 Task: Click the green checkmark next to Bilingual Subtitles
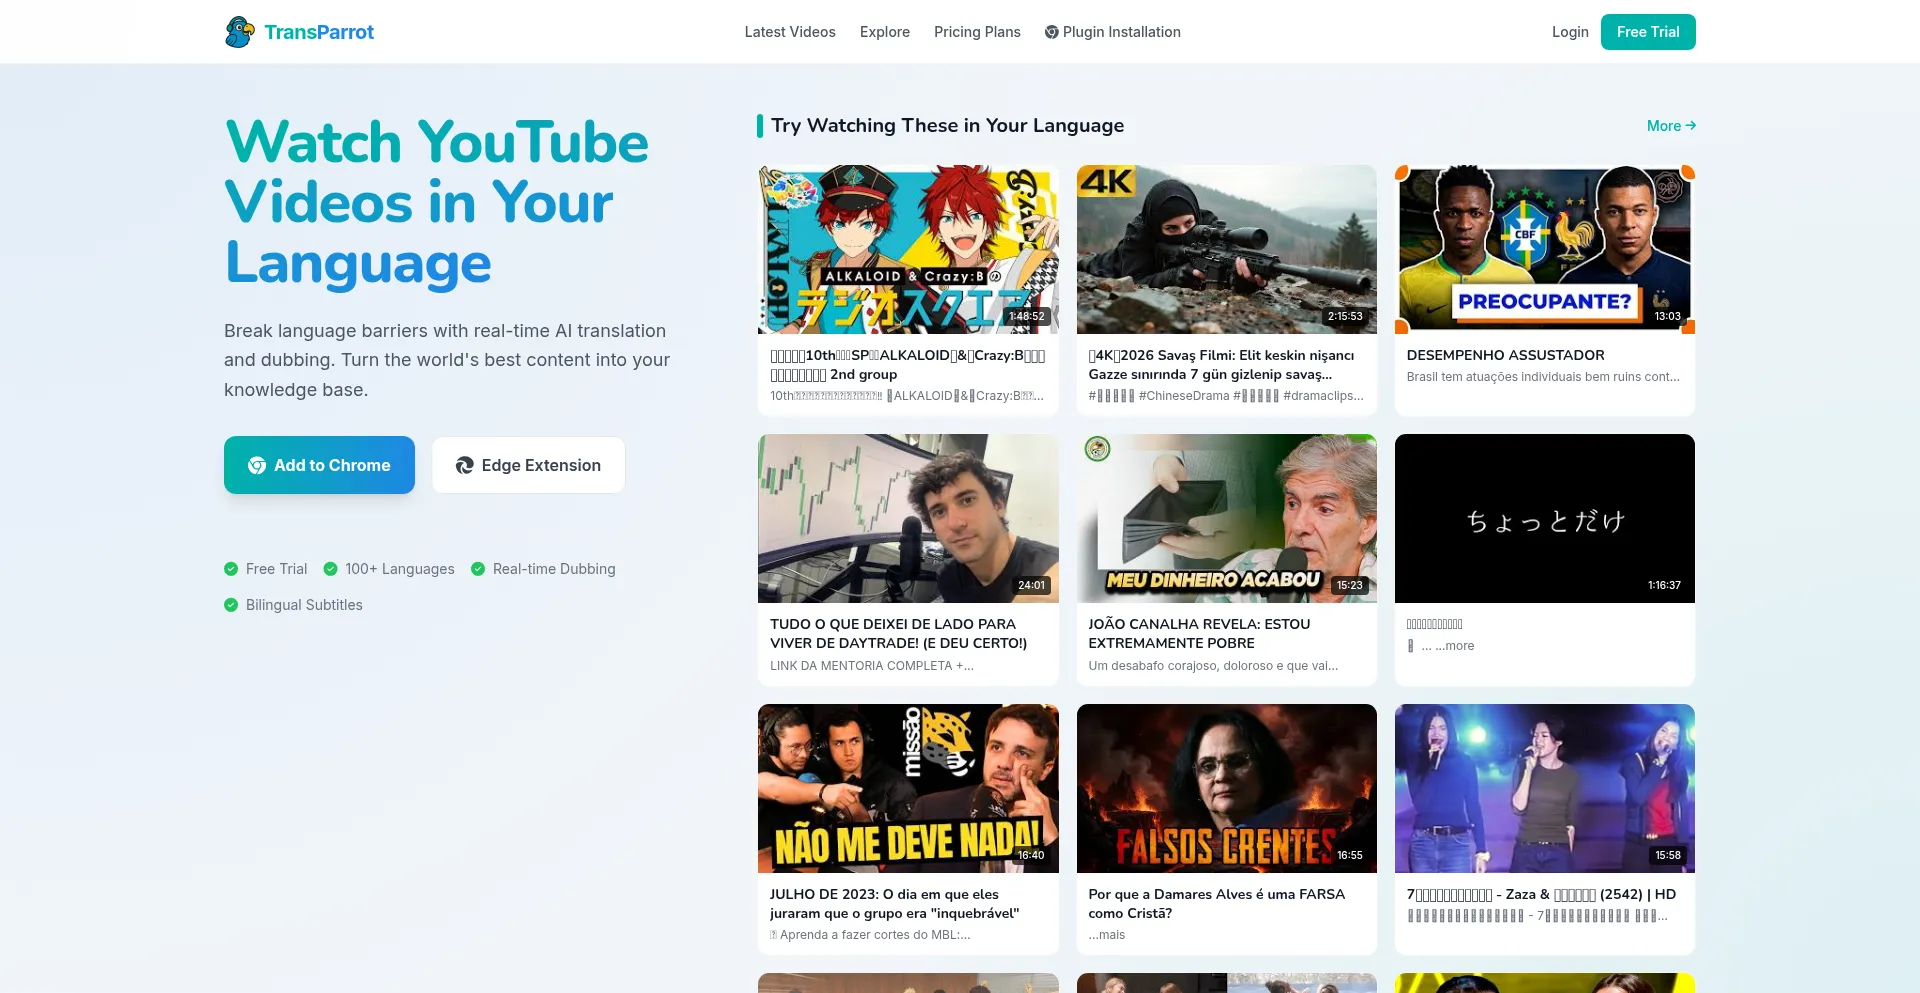231,605
